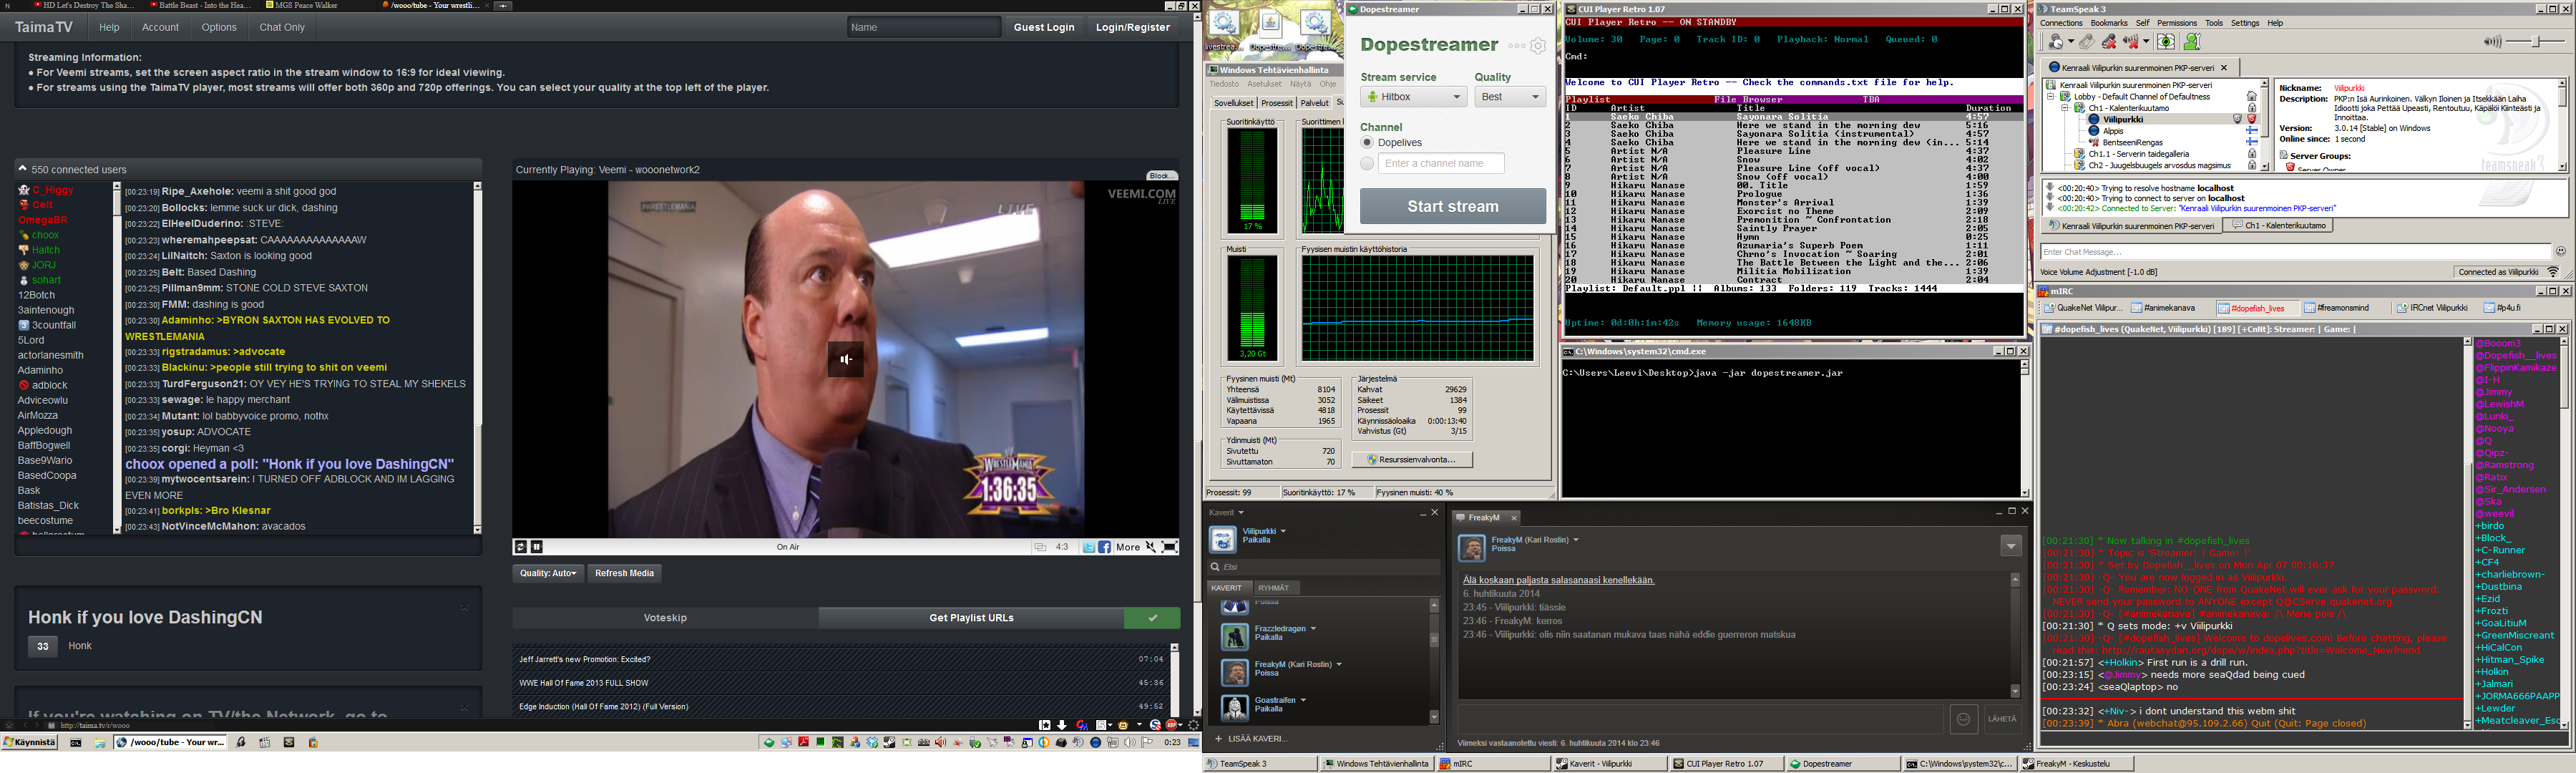Click the TeamSpeak contacts manager icon
The width and height of the screenshot is (2576, 773).
pos(2192,42)
